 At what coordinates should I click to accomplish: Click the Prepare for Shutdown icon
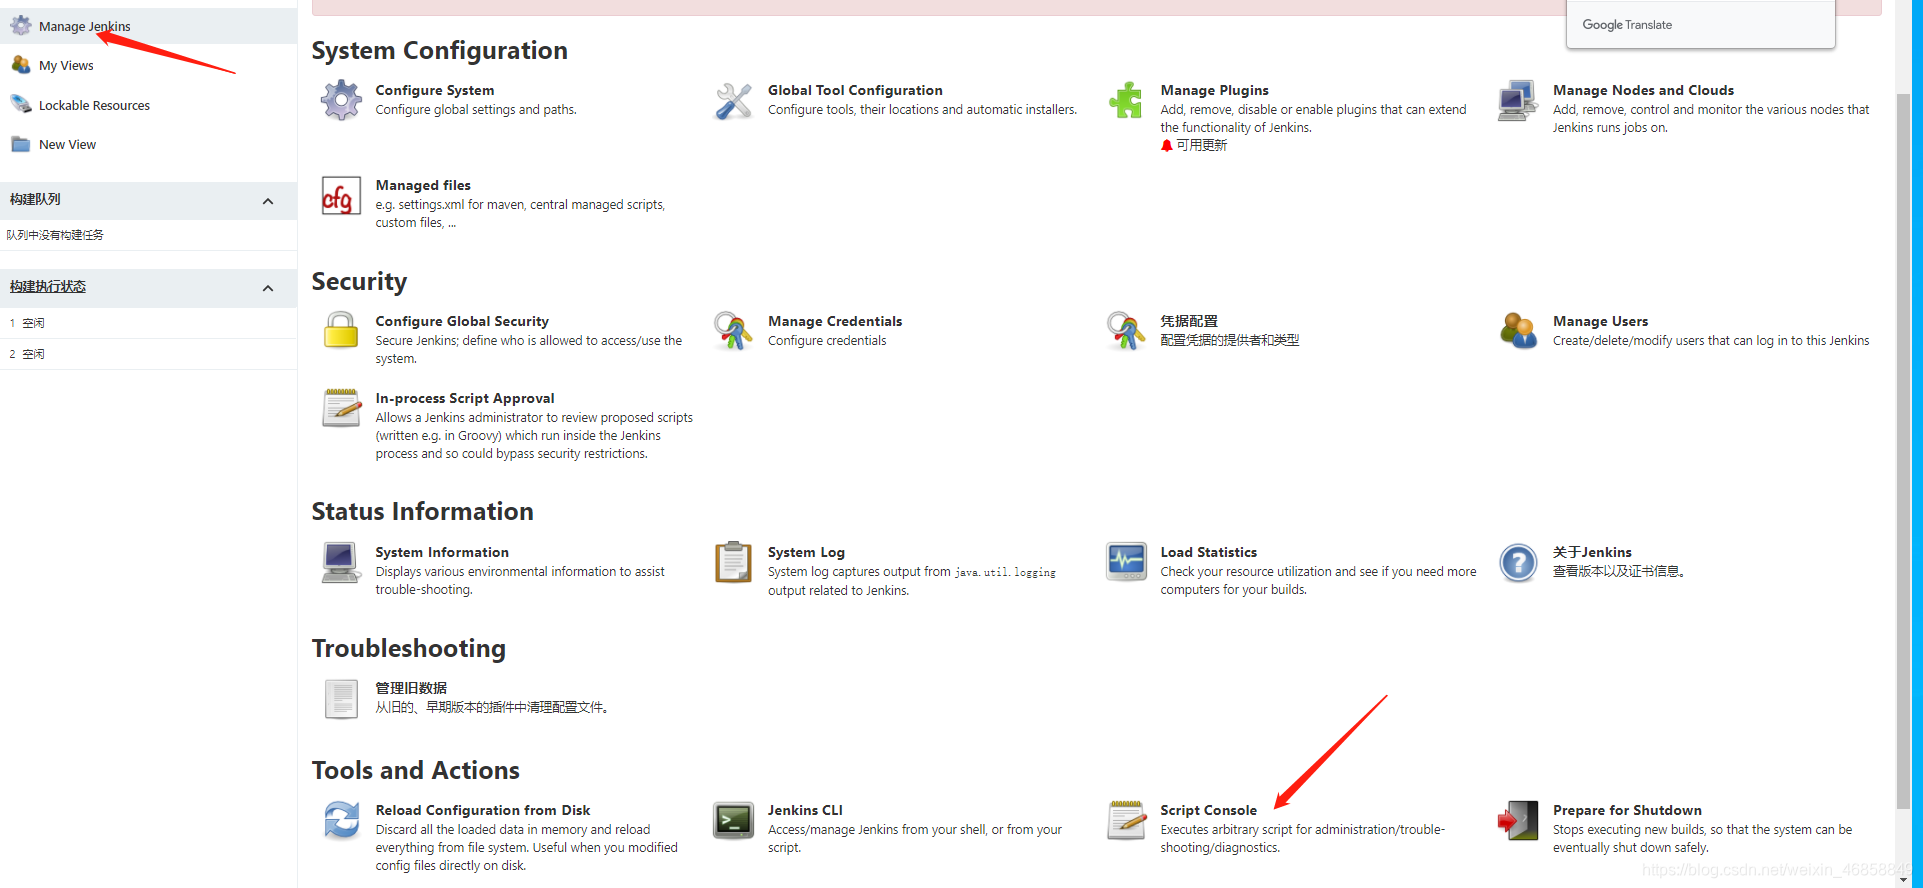pos(1518,820)
